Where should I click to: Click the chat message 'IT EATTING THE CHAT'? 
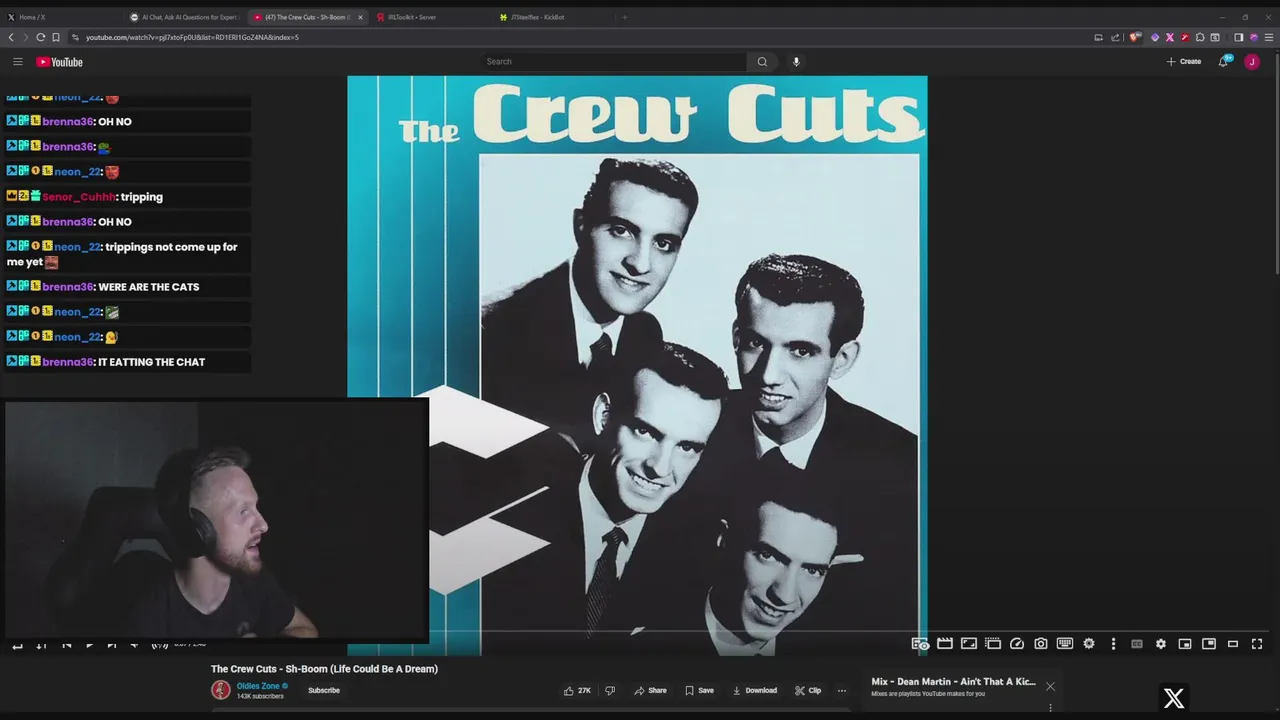[151, 362]
